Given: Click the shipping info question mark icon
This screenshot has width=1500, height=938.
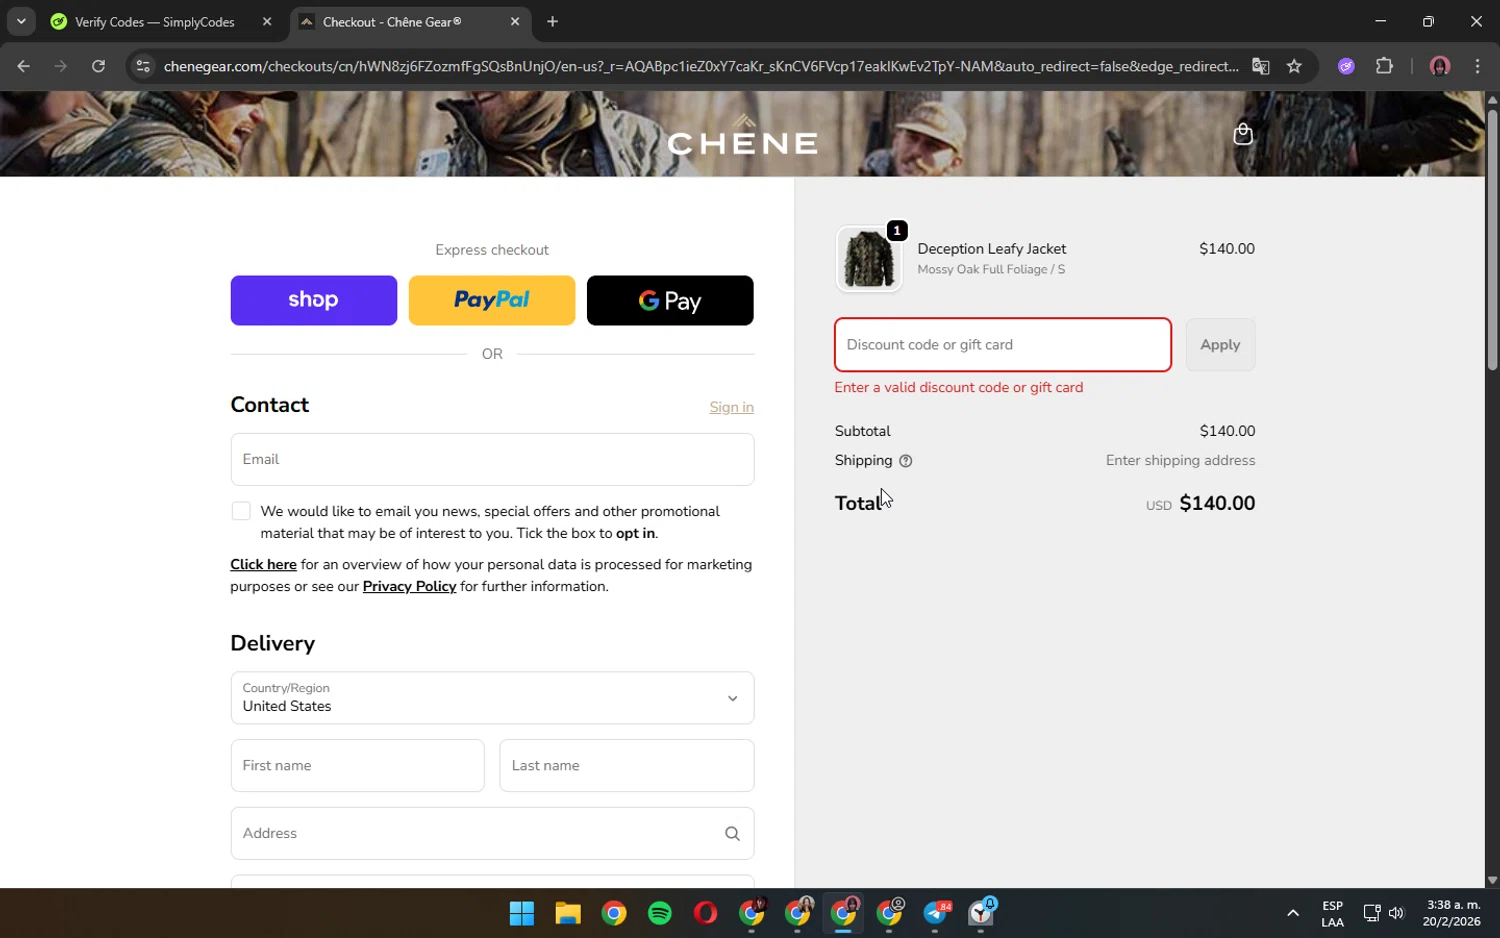Looking at the screenshot, I should click(x=906, y=461).
